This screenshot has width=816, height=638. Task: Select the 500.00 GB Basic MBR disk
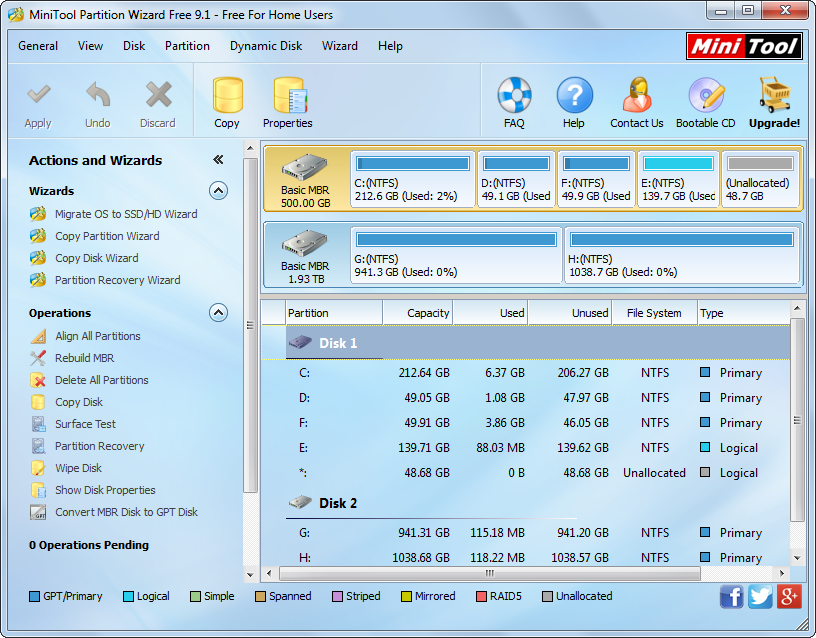pos(306,180)
